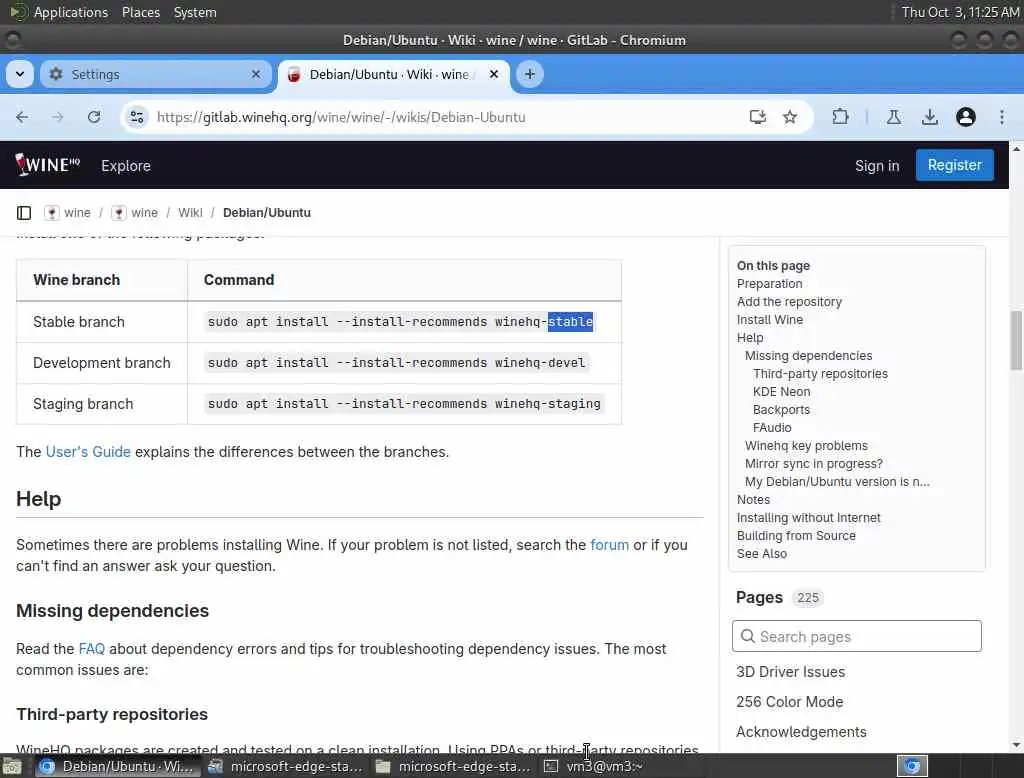Open the System menu
Viewport: 1024px width, 778px height.
click(195, 12)
